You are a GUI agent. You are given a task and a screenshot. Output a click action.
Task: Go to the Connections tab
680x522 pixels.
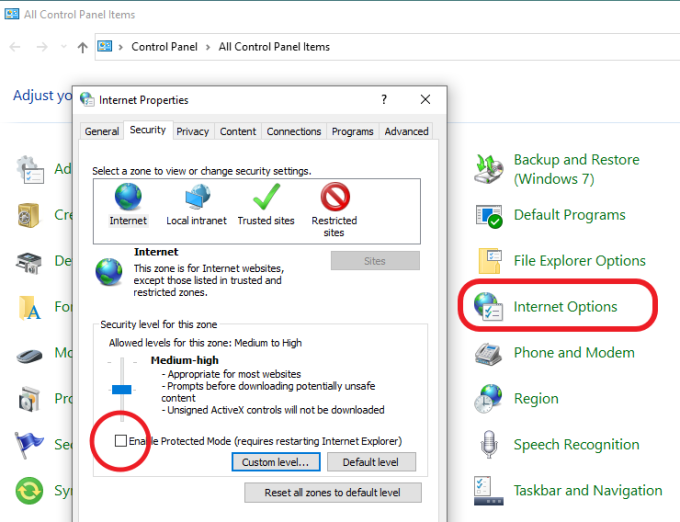pos(294,131)
